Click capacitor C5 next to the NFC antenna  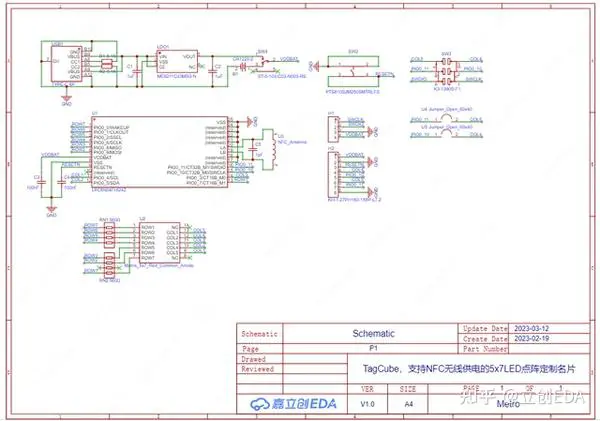tap(252, 149)
